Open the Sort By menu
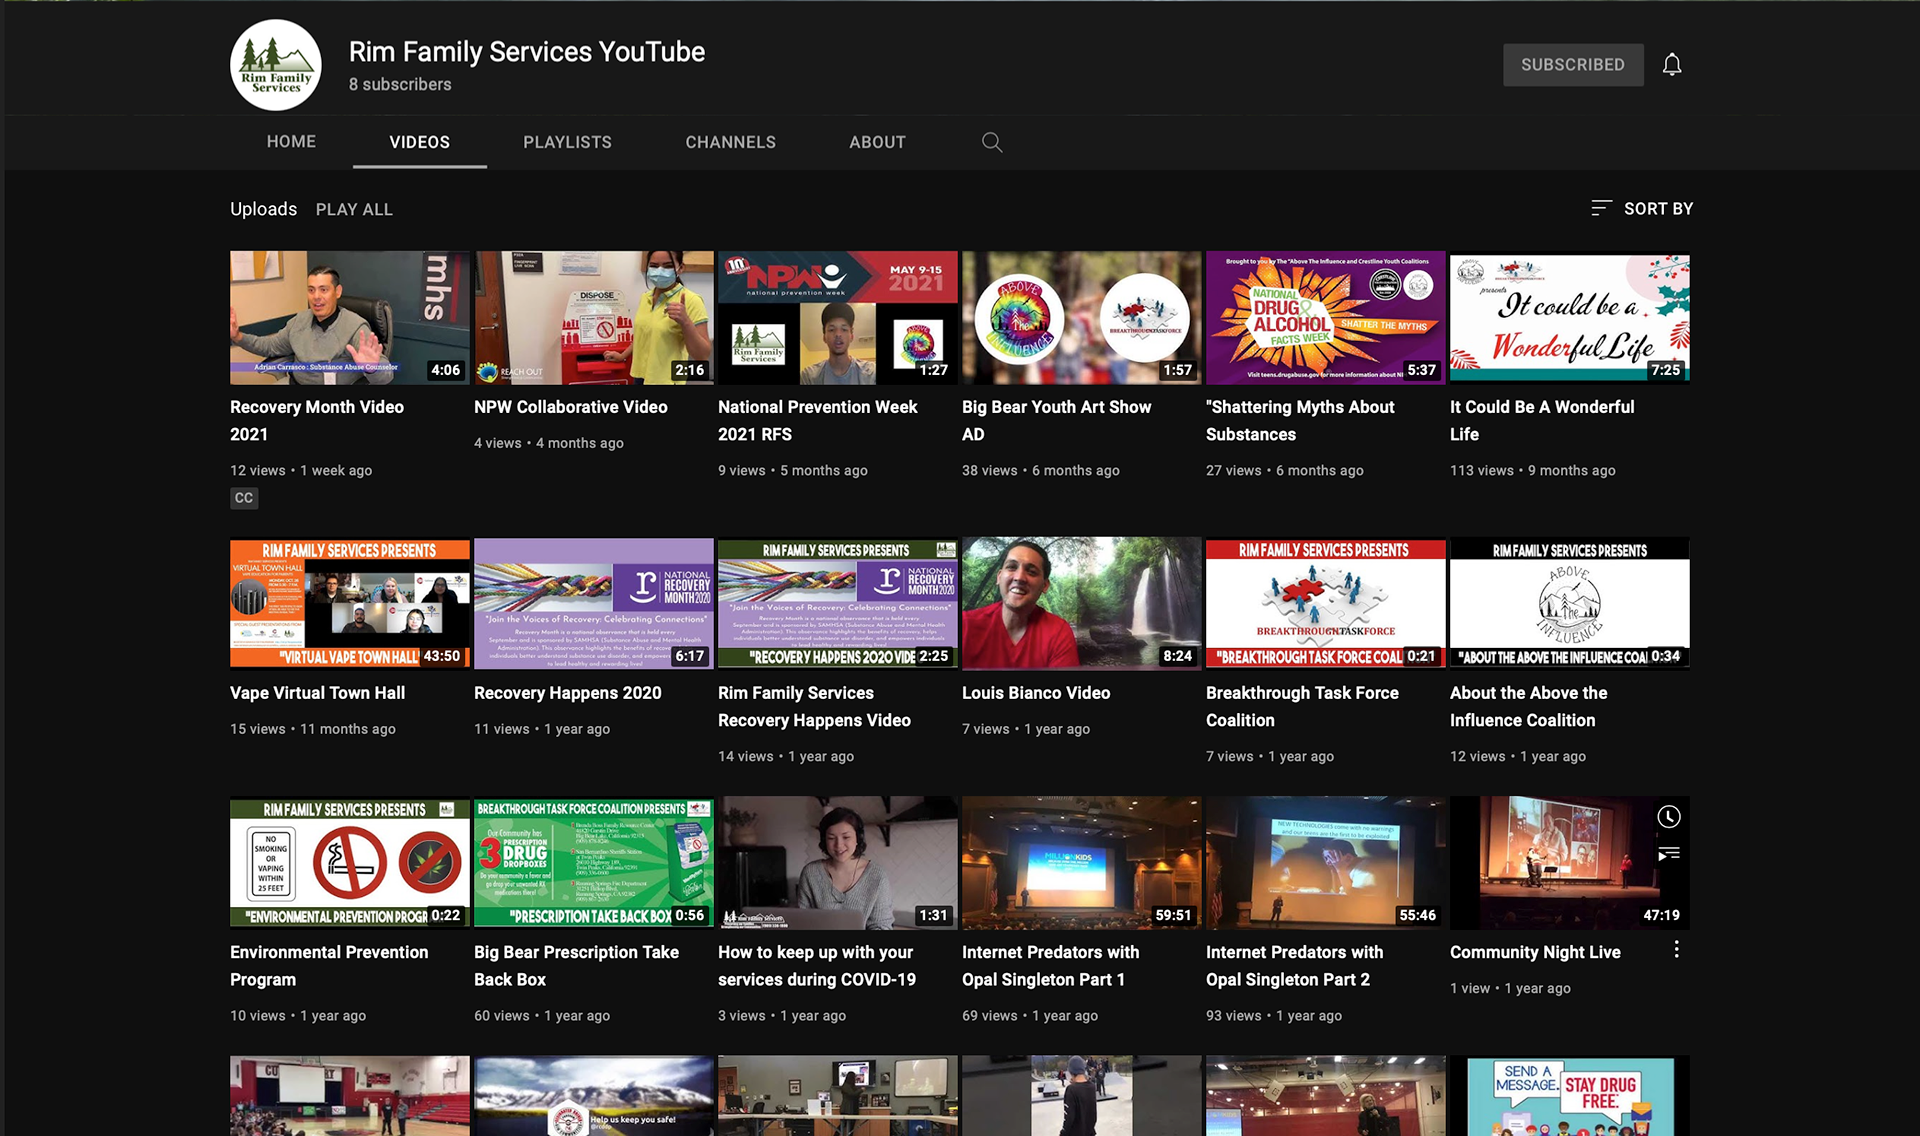The height and width of the screenshot is (1136, 1920). click(1641, 208)
